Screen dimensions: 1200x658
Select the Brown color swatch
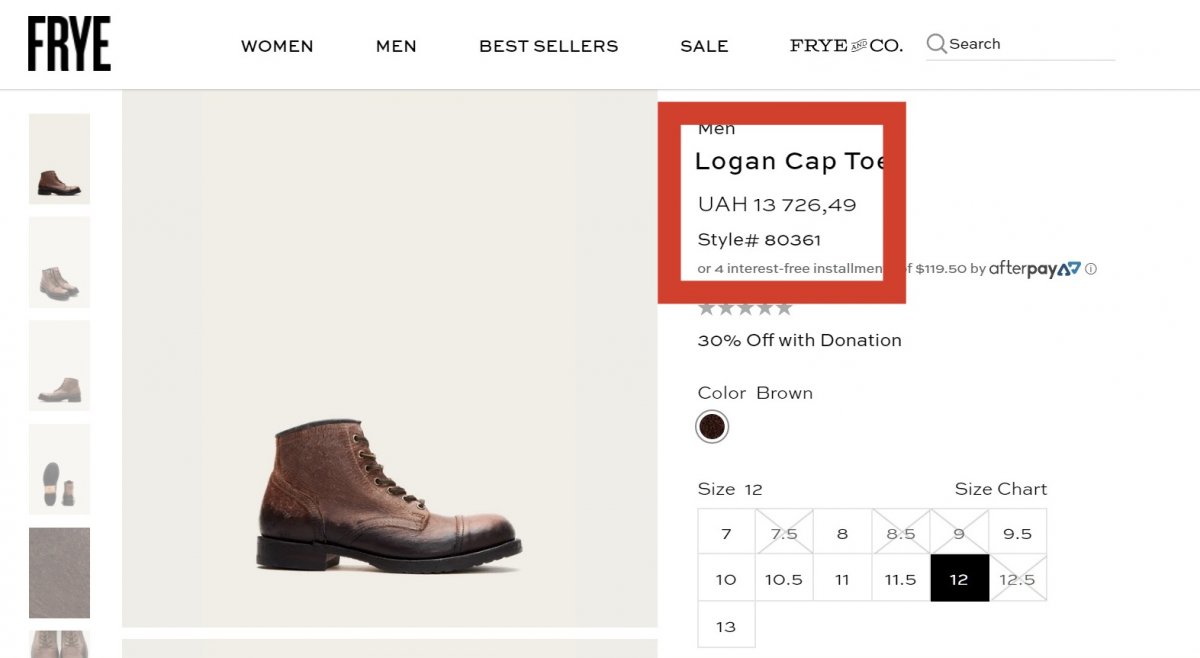(x=712, y=427)
